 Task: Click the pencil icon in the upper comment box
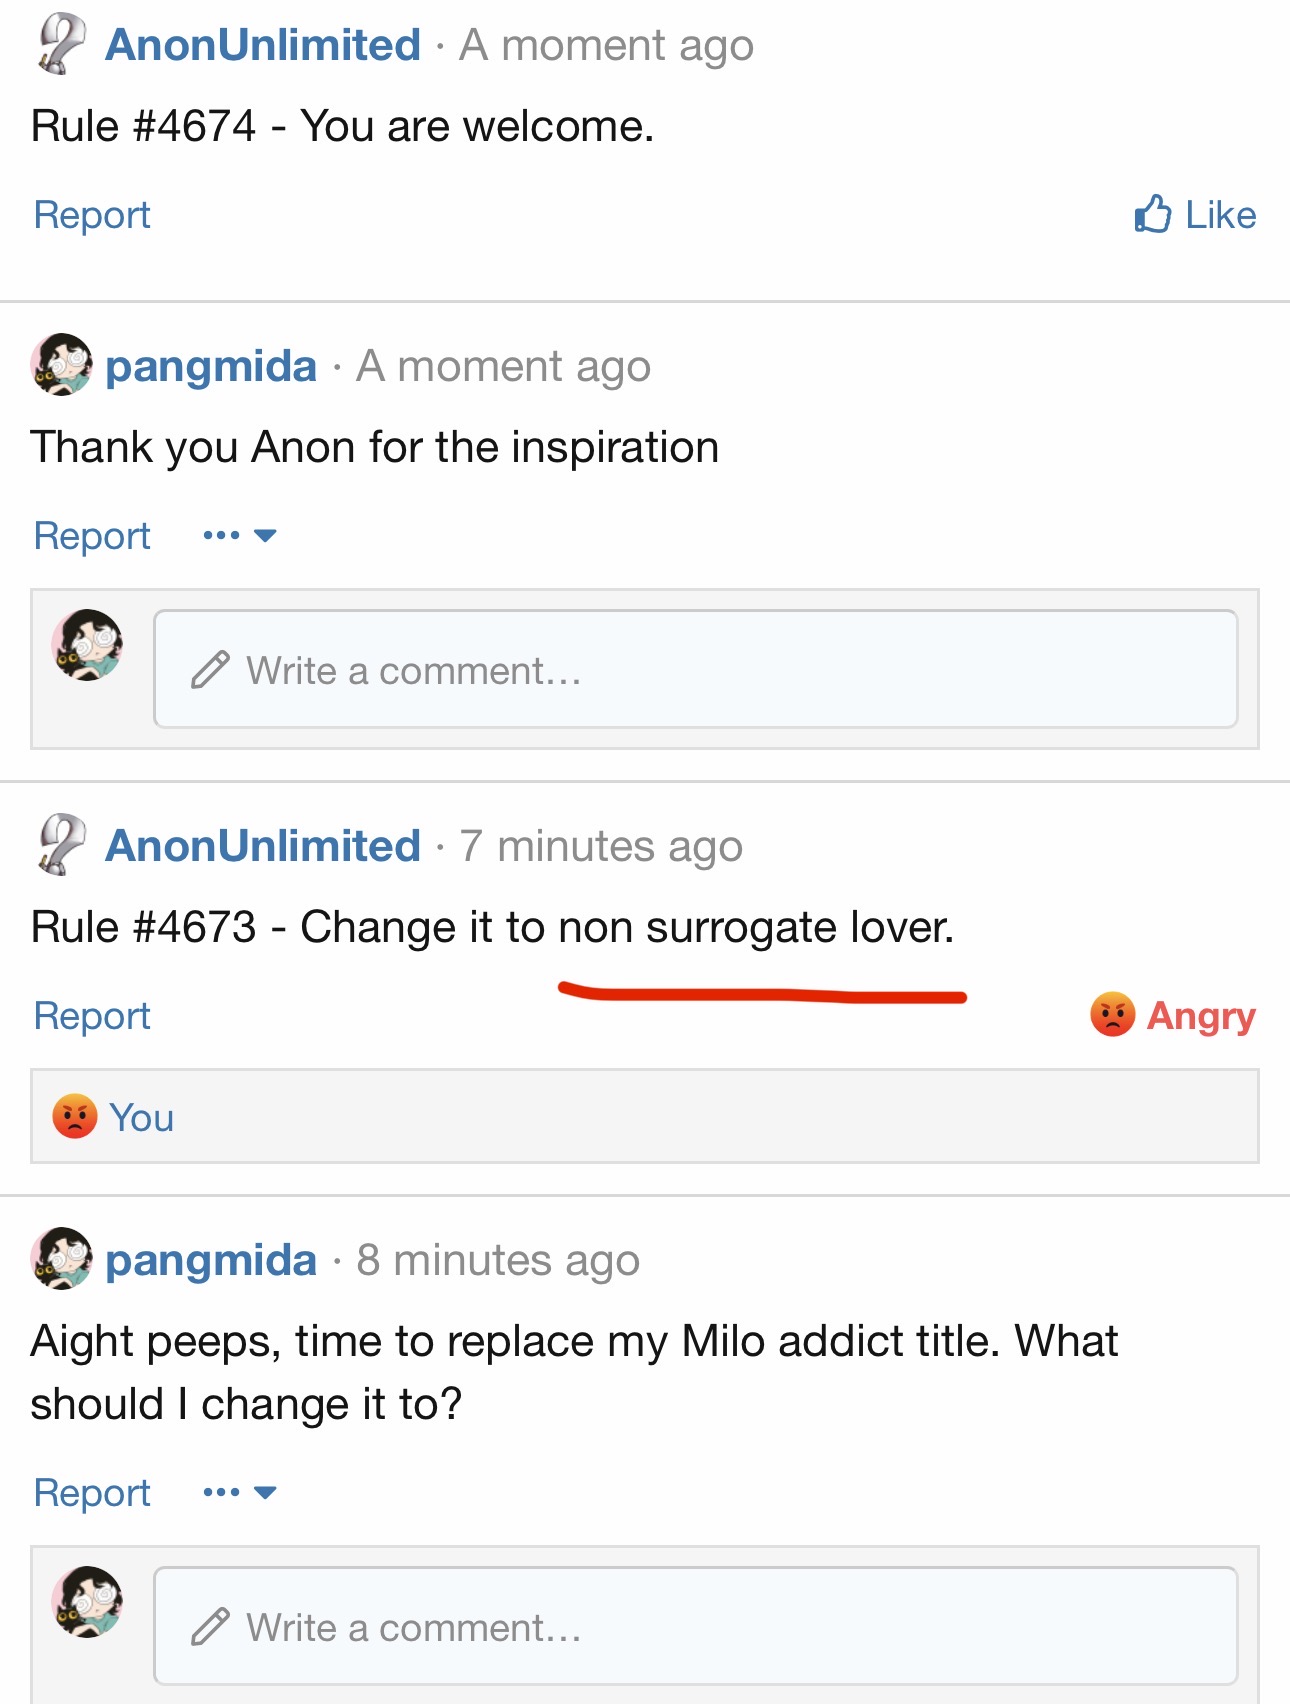click(x=210, y=670)
